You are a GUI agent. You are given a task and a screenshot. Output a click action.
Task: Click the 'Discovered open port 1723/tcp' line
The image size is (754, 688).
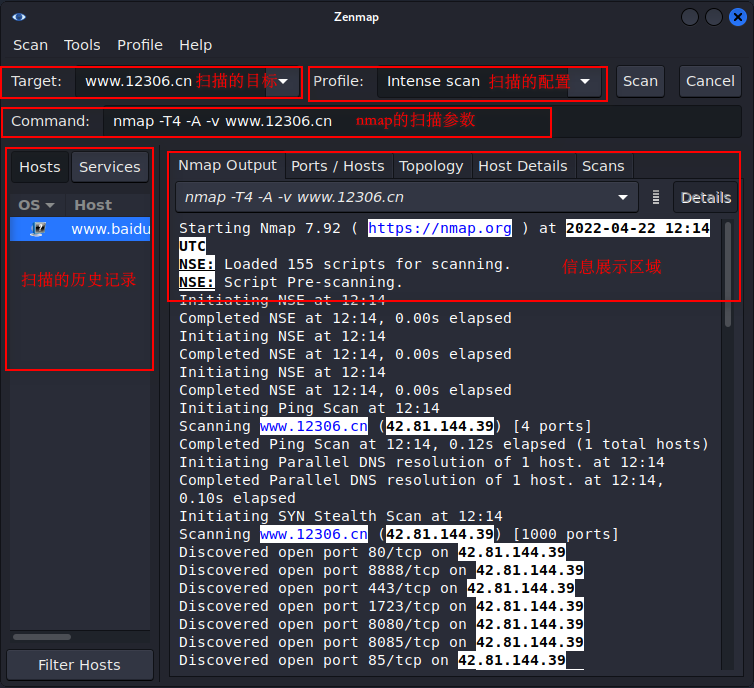(381, 606)
